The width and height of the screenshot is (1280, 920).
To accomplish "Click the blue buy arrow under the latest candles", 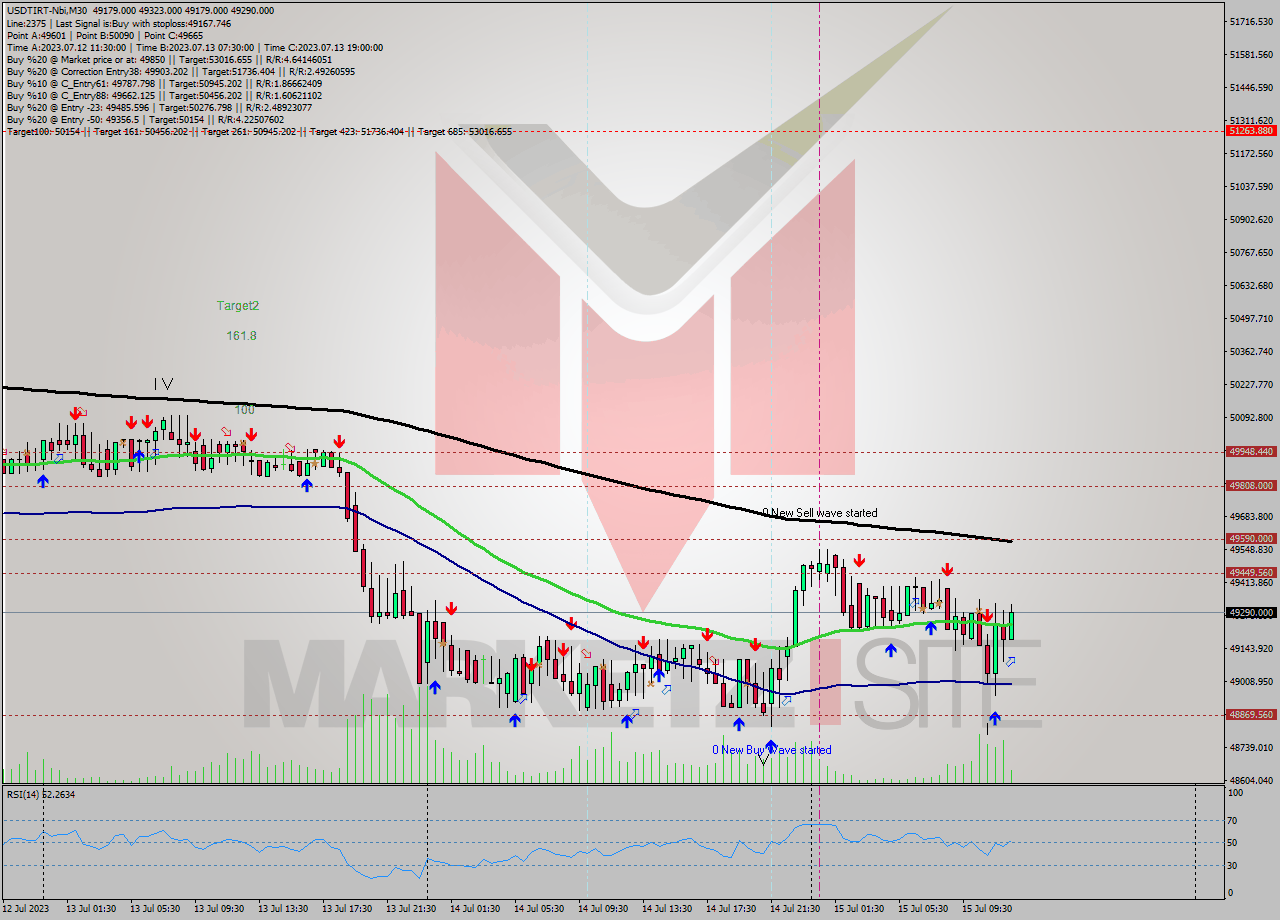I will pos(995,718).
